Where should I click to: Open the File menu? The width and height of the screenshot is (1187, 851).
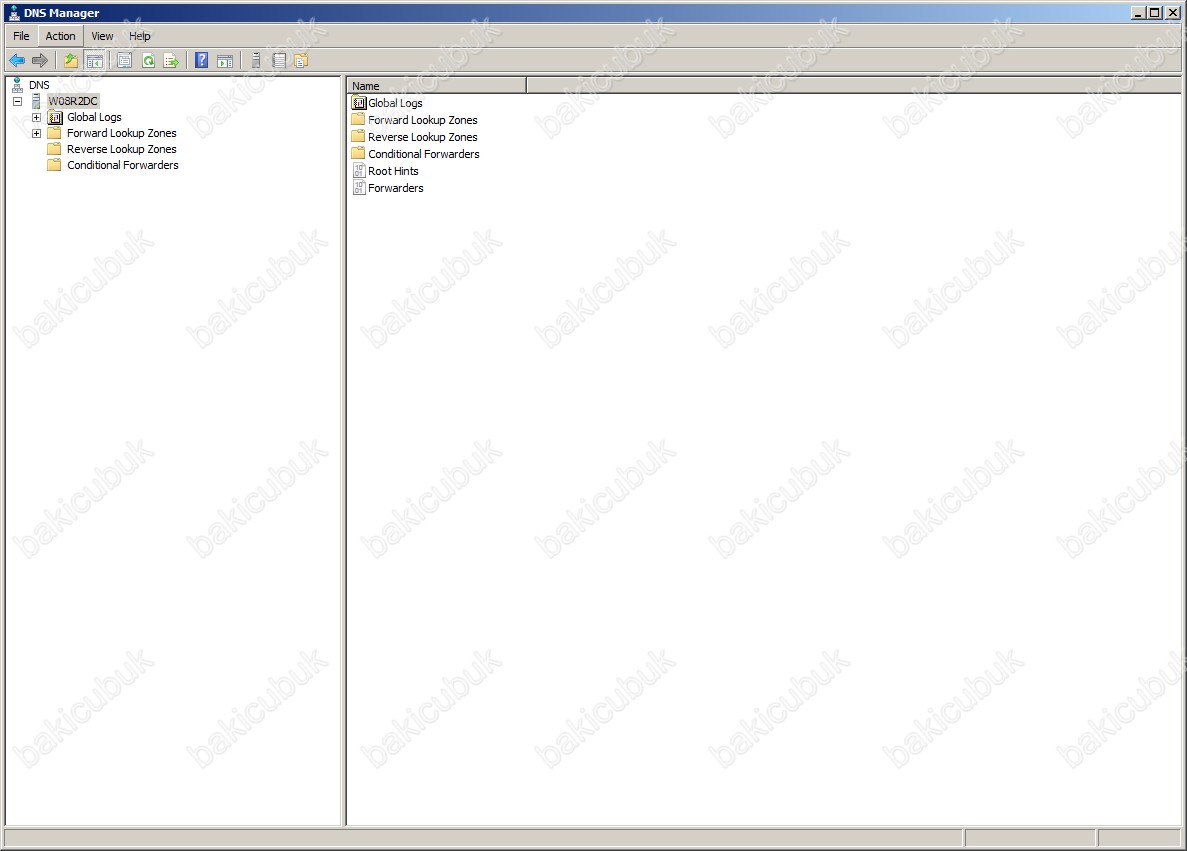21,36
